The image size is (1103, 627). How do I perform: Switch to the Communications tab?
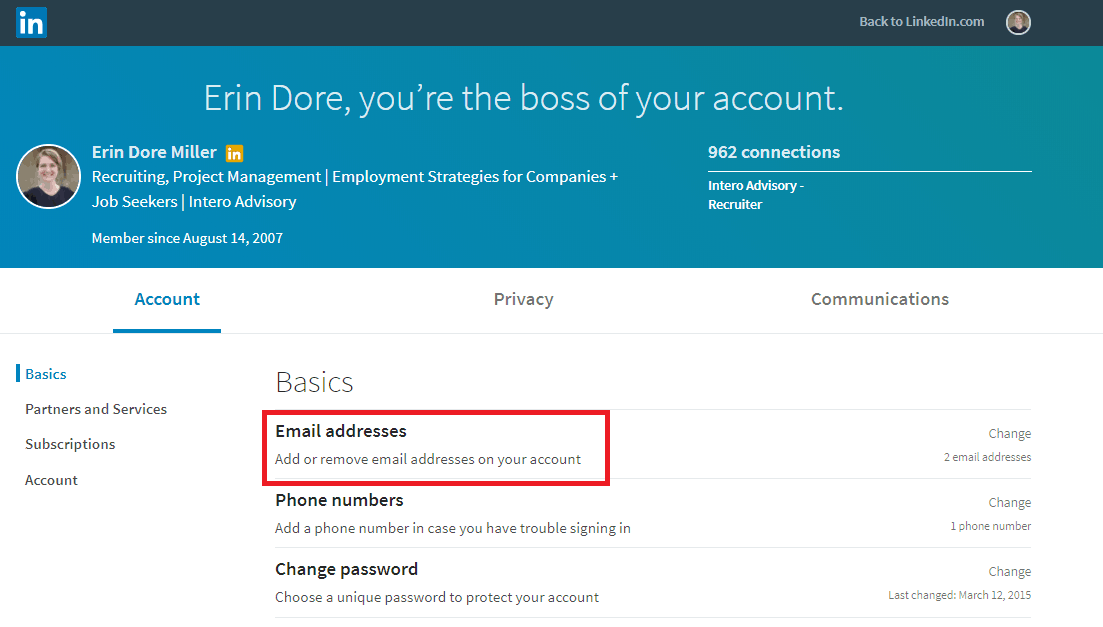pos(879,299)
